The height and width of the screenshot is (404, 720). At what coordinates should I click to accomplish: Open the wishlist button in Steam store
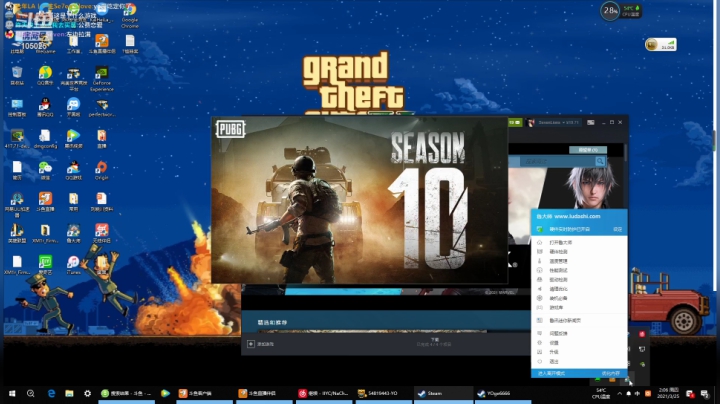click(x=588, y=150)
